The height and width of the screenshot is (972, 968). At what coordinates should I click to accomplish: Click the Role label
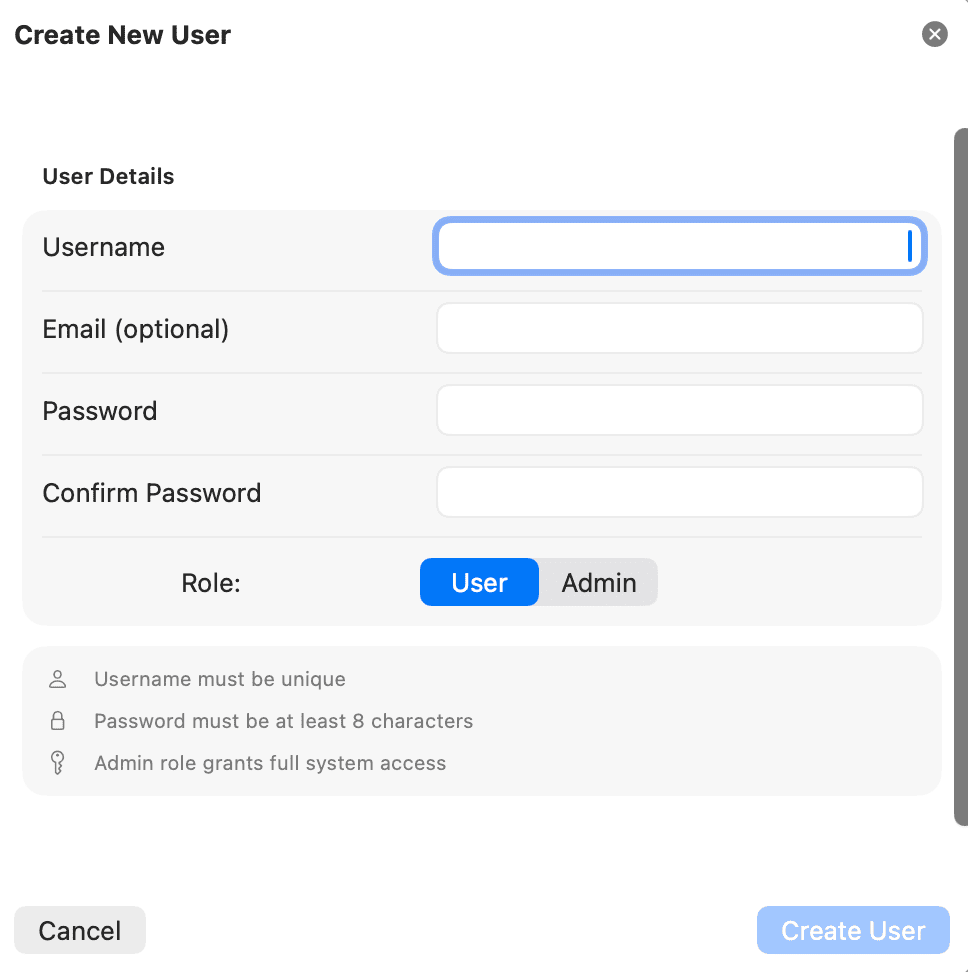point(210,582)
